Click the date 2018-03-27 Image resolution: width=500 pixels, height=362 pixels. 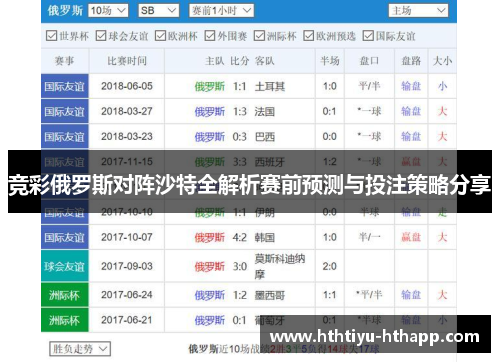[x=127, y=111]
